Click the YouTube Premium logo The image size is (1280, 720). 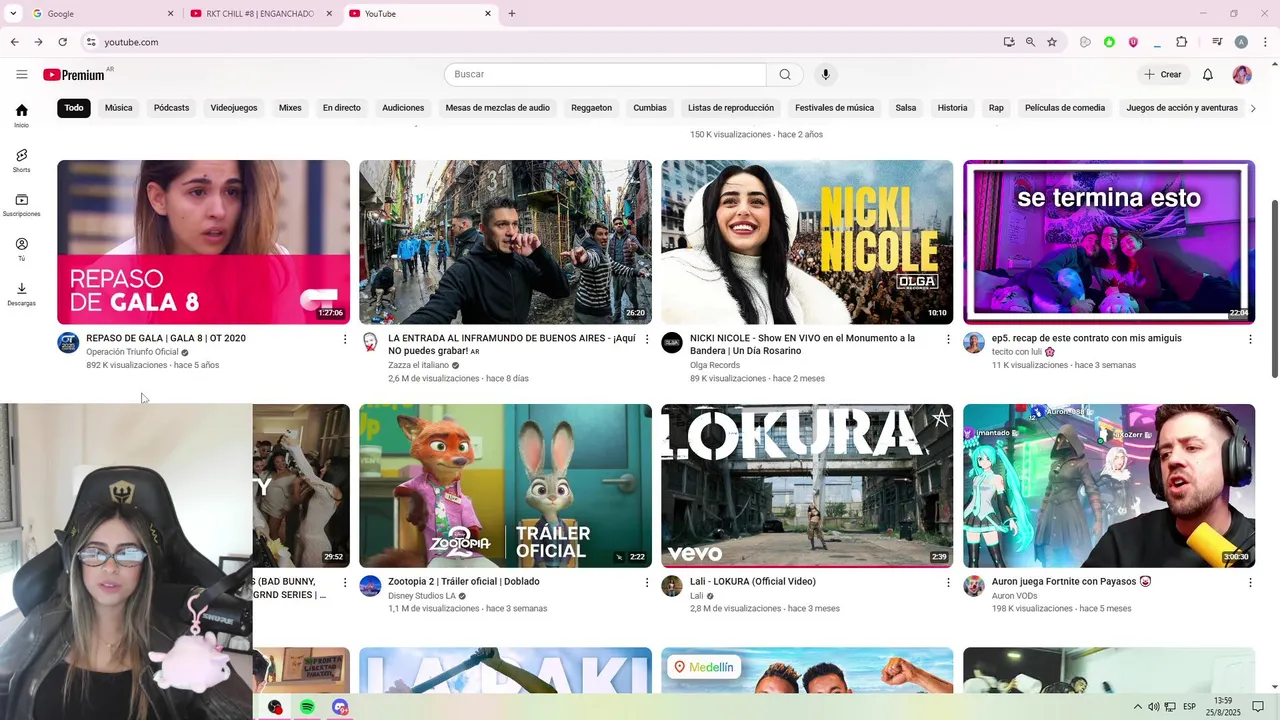(x=73, y=75)
